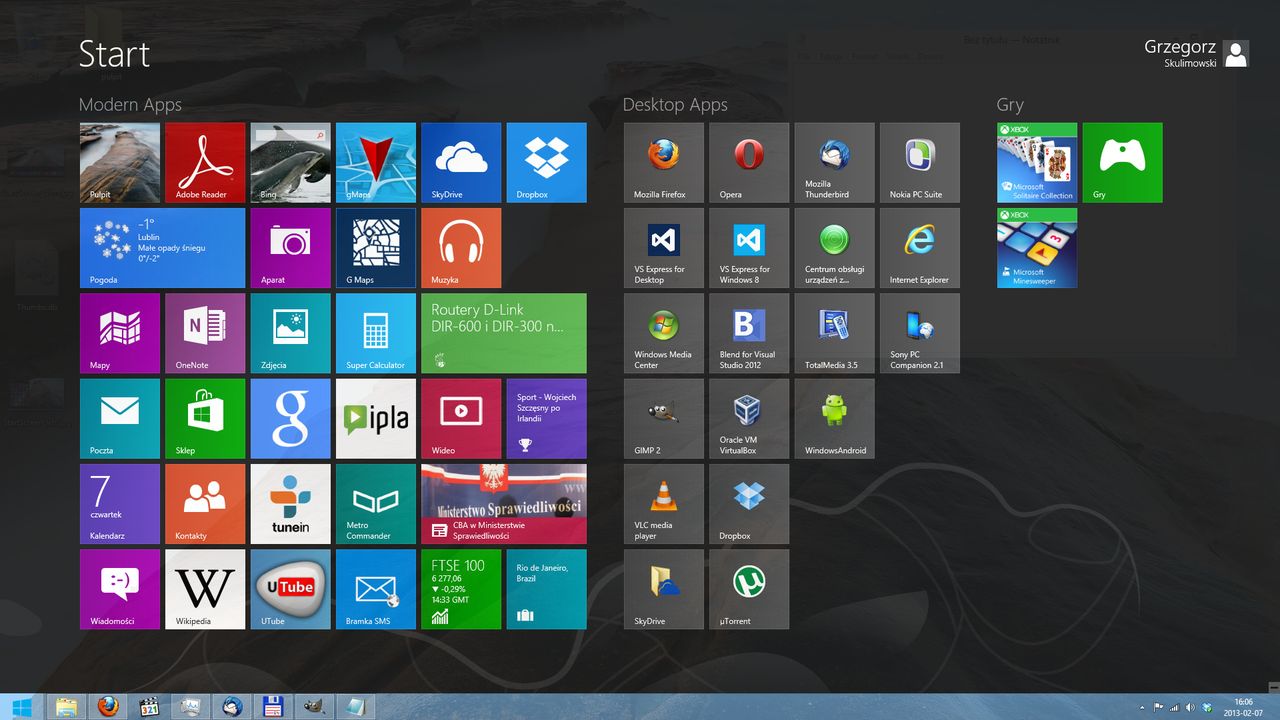The image size is (1280, 720).
Task: Launch Blend for Visual Studio 2012
Action: [749, 333]
